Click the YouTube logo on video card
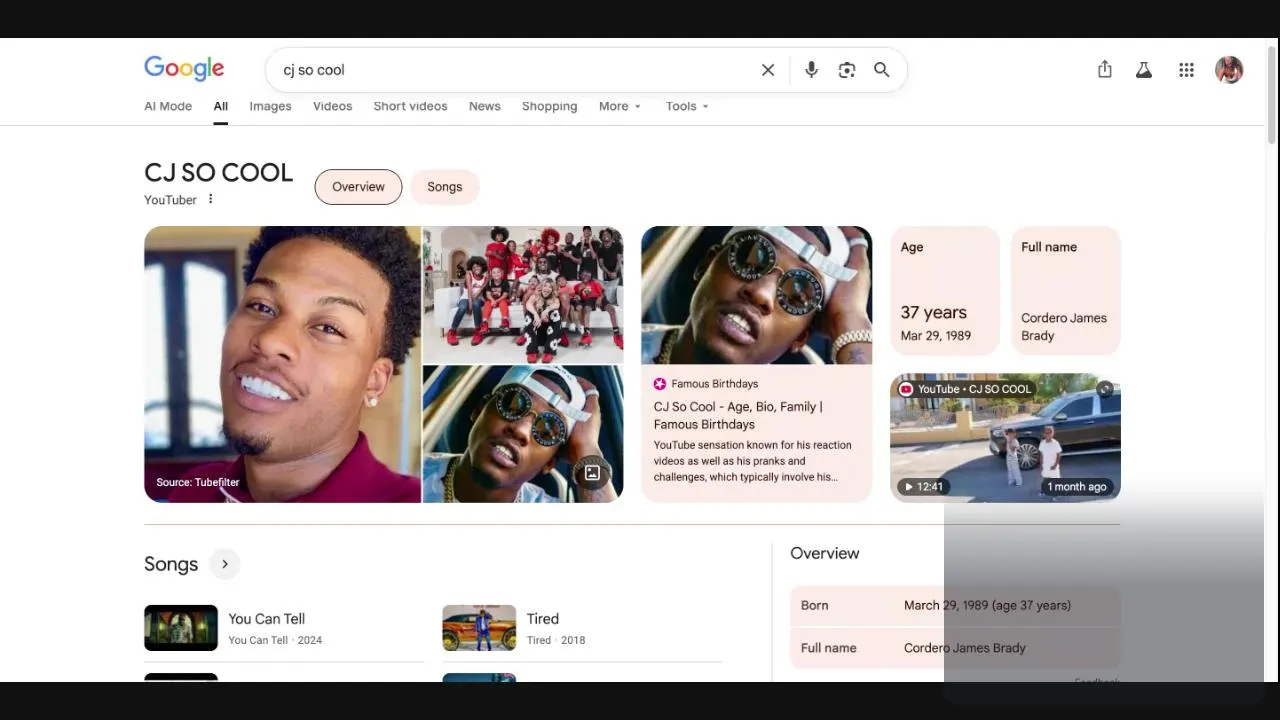Screen dimensions: 1280x720 pyautogui.click(x=906, y=389)
